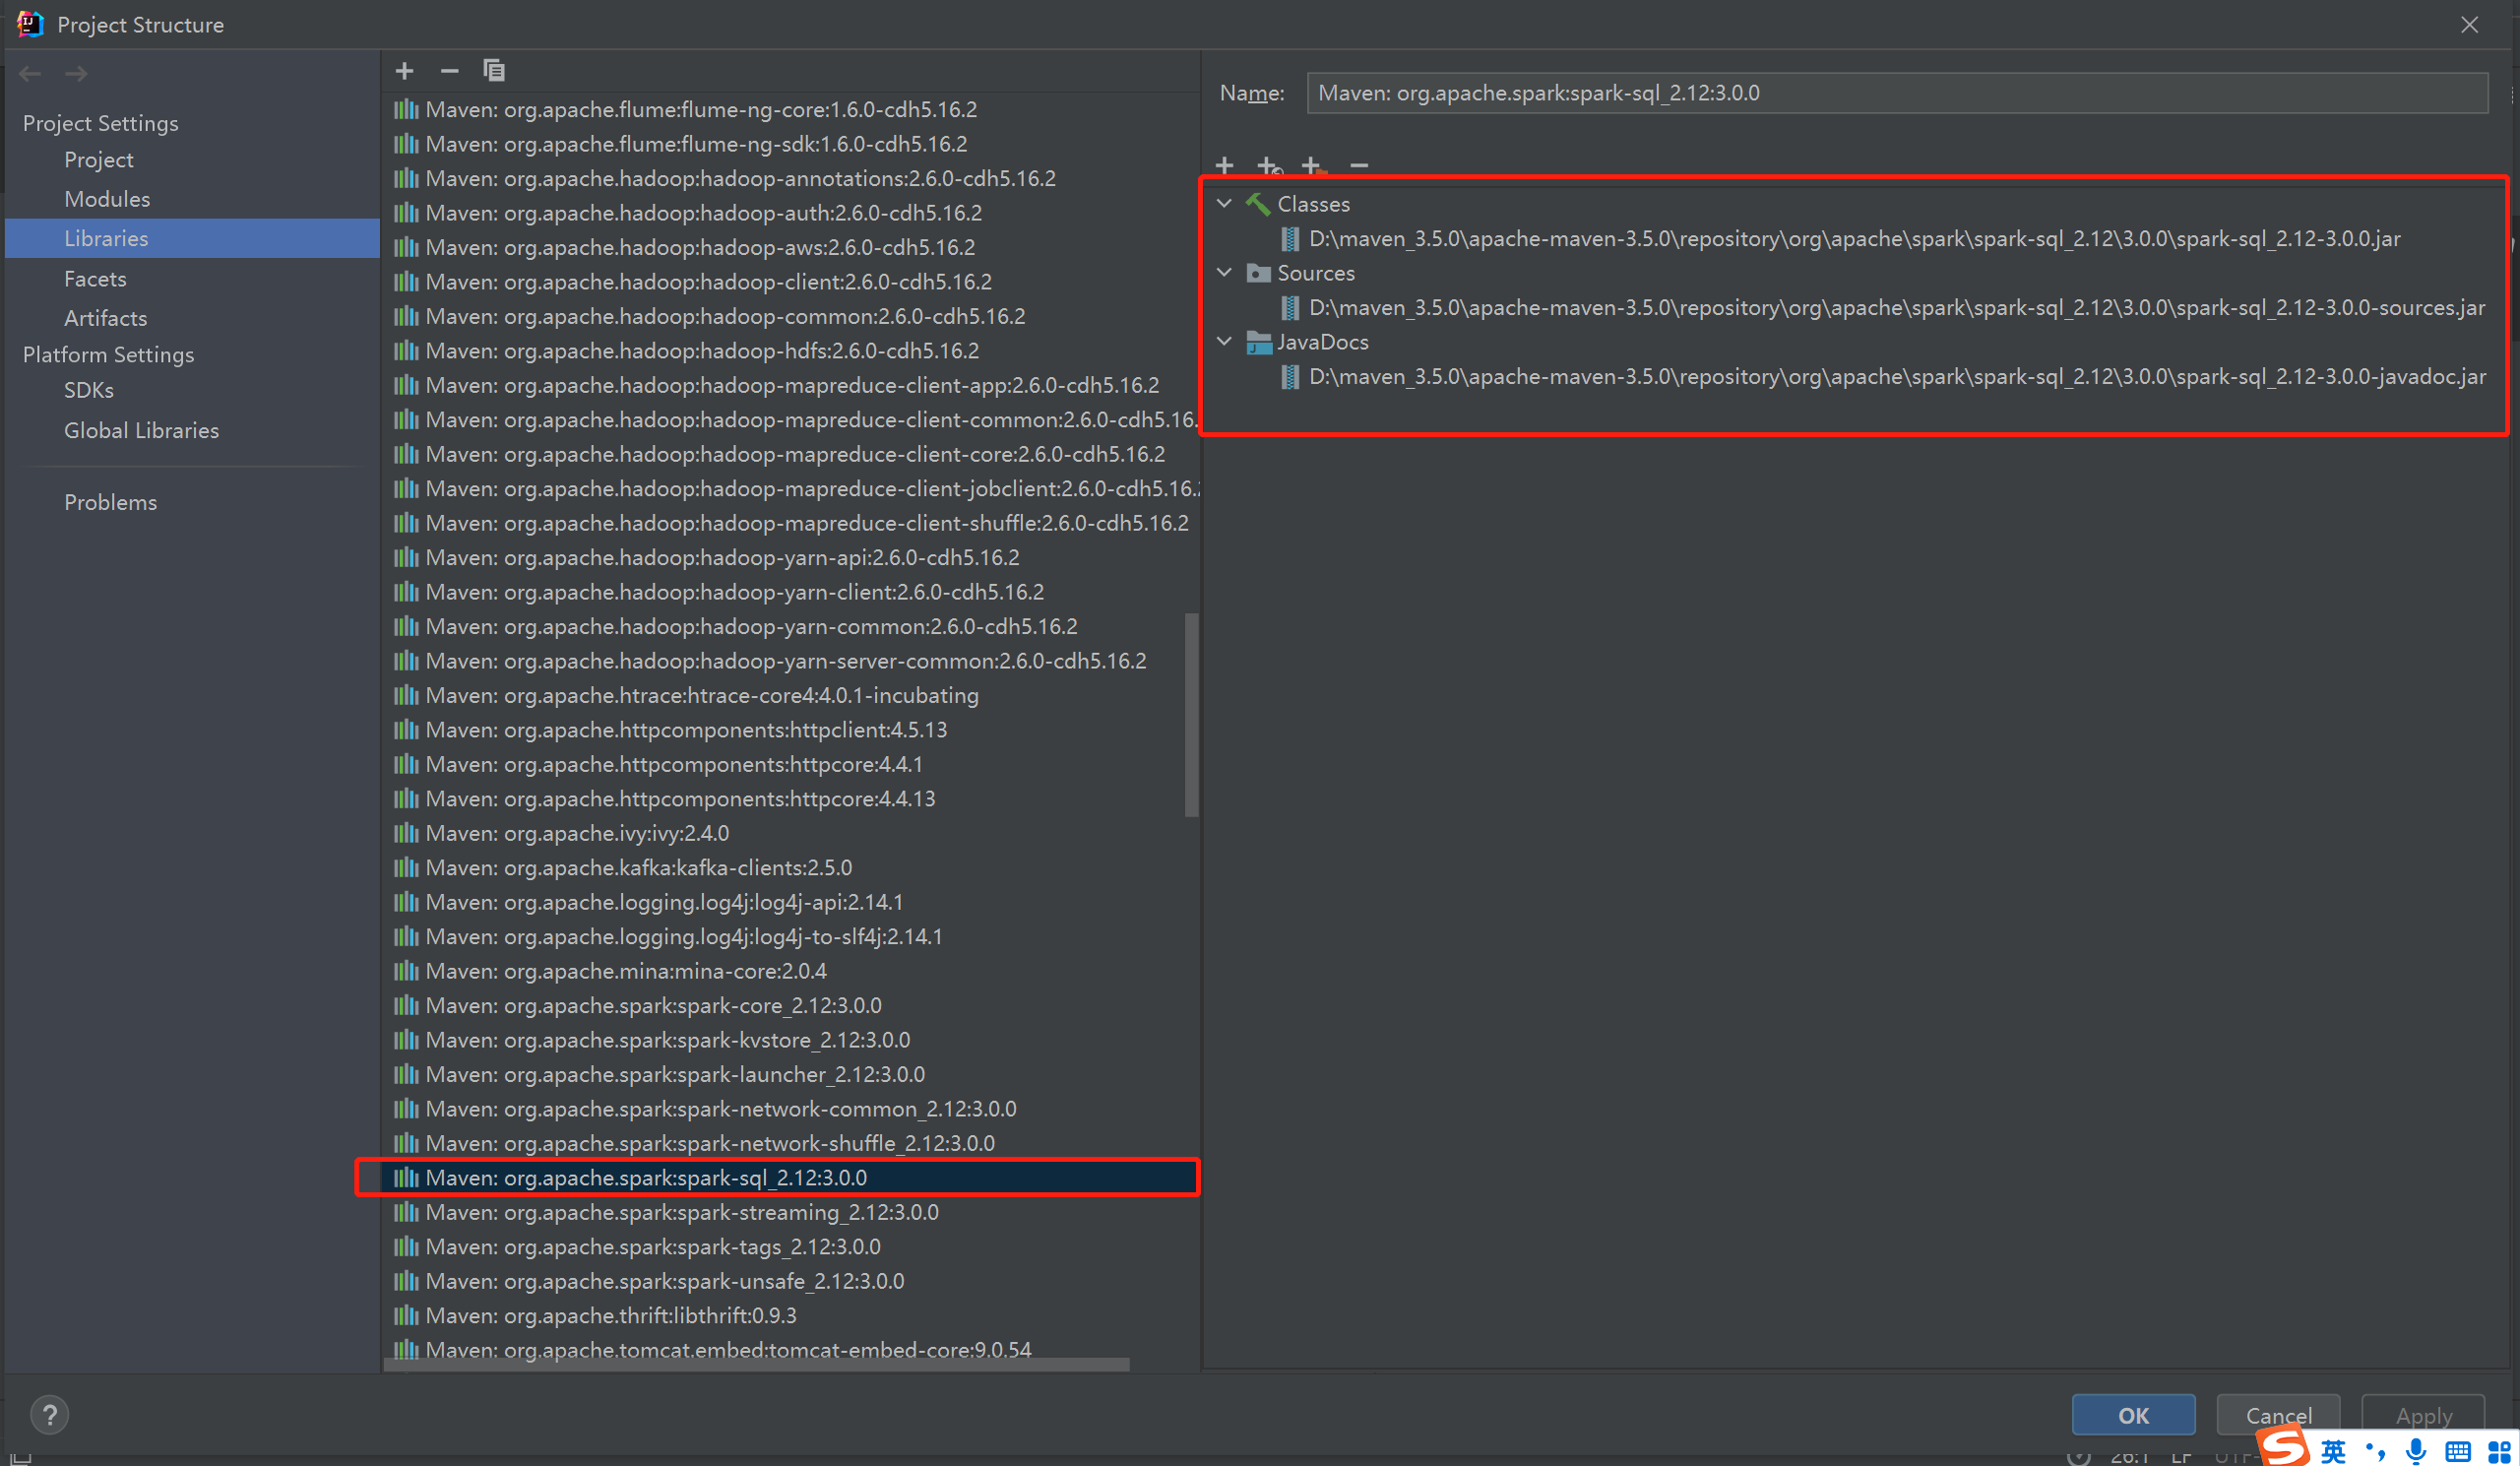The width and height of the screenshot is (2520, 1466).
Task: Click the jar icon of spark-sql_2.12-3.0.0.jar
Action: pyautogui.click(x=1291, y=239)
